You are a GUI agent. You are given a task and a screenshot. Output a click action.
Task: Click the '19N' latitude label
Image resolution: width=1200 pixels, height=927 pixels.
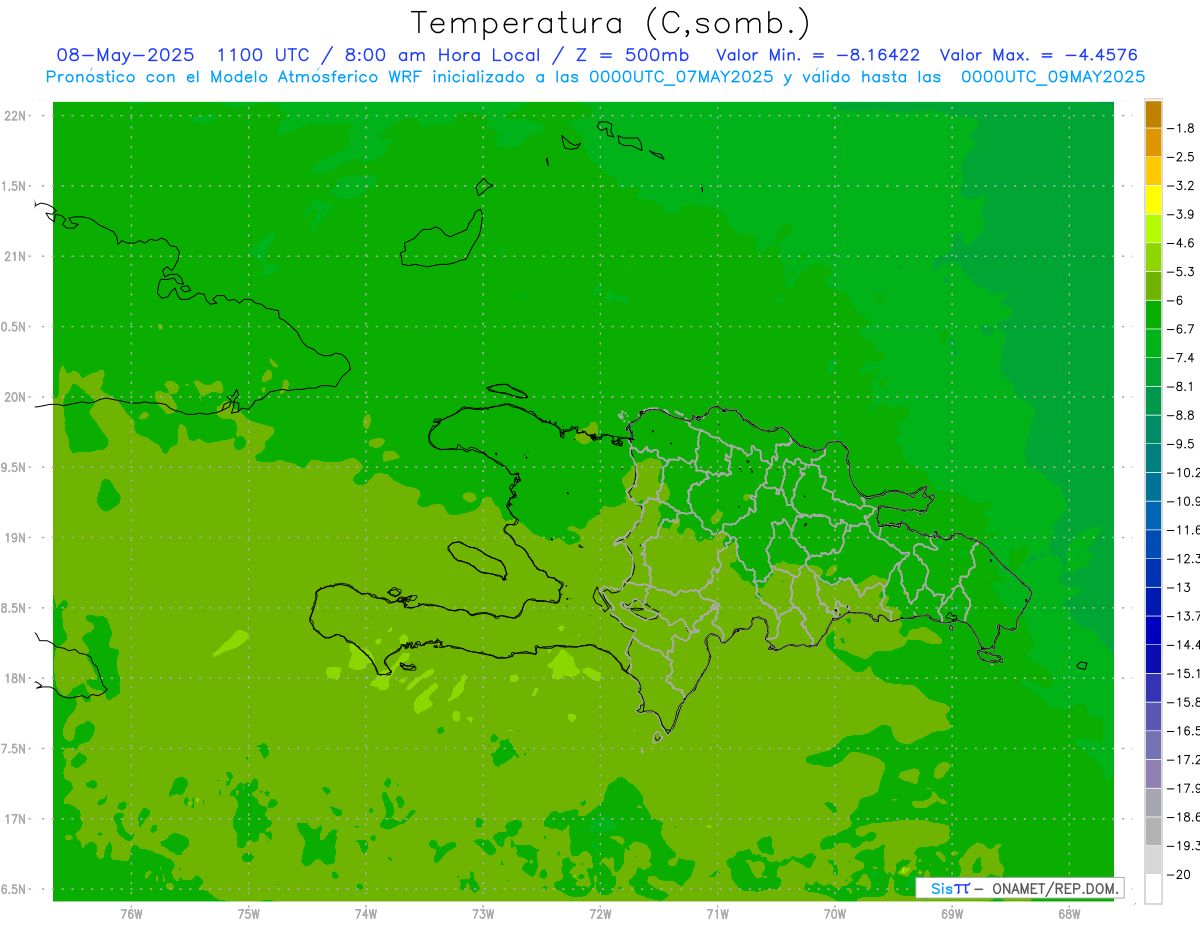point(15,538)
